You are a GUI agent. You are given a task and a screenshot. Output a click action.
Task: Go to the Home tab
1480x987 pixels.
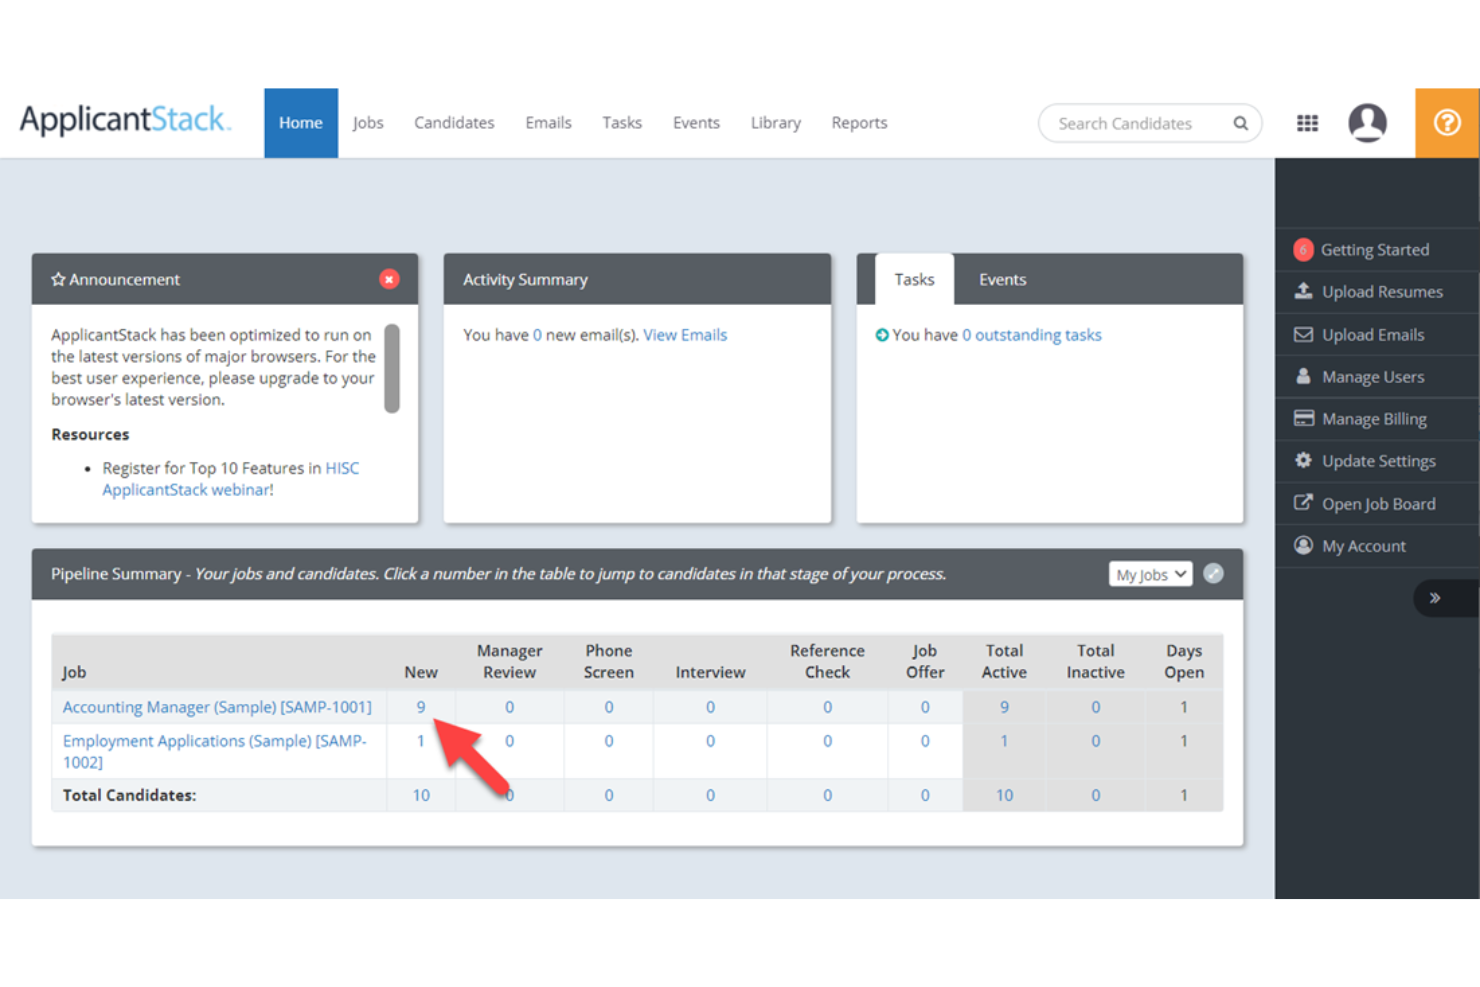coord(301,123)
